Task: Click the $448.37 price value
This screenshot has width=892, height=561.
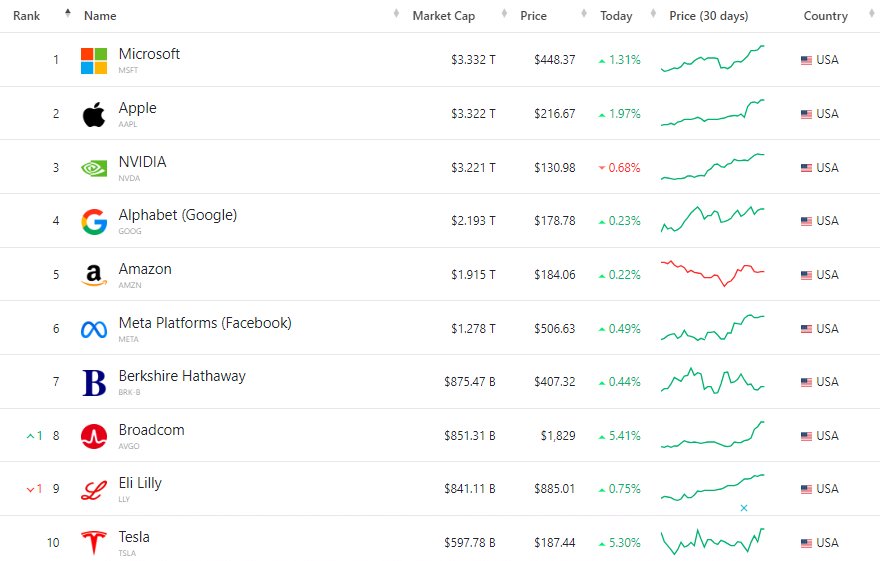Action: point(555,60)
